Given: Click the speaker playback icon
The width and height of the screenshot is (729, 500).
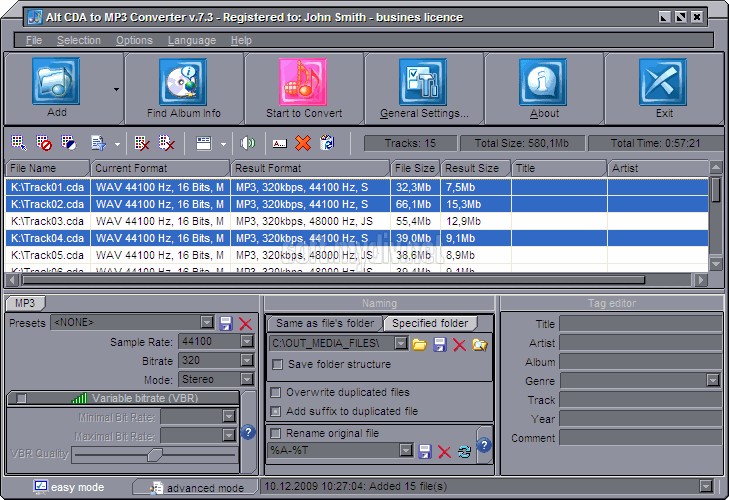Looking at the screenshot, I should 247,143.
